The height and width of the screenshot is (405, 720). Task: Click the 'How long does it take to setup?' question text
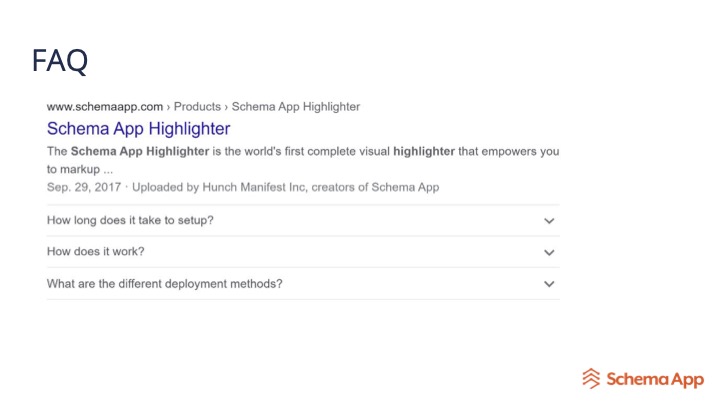coord(130,220)
